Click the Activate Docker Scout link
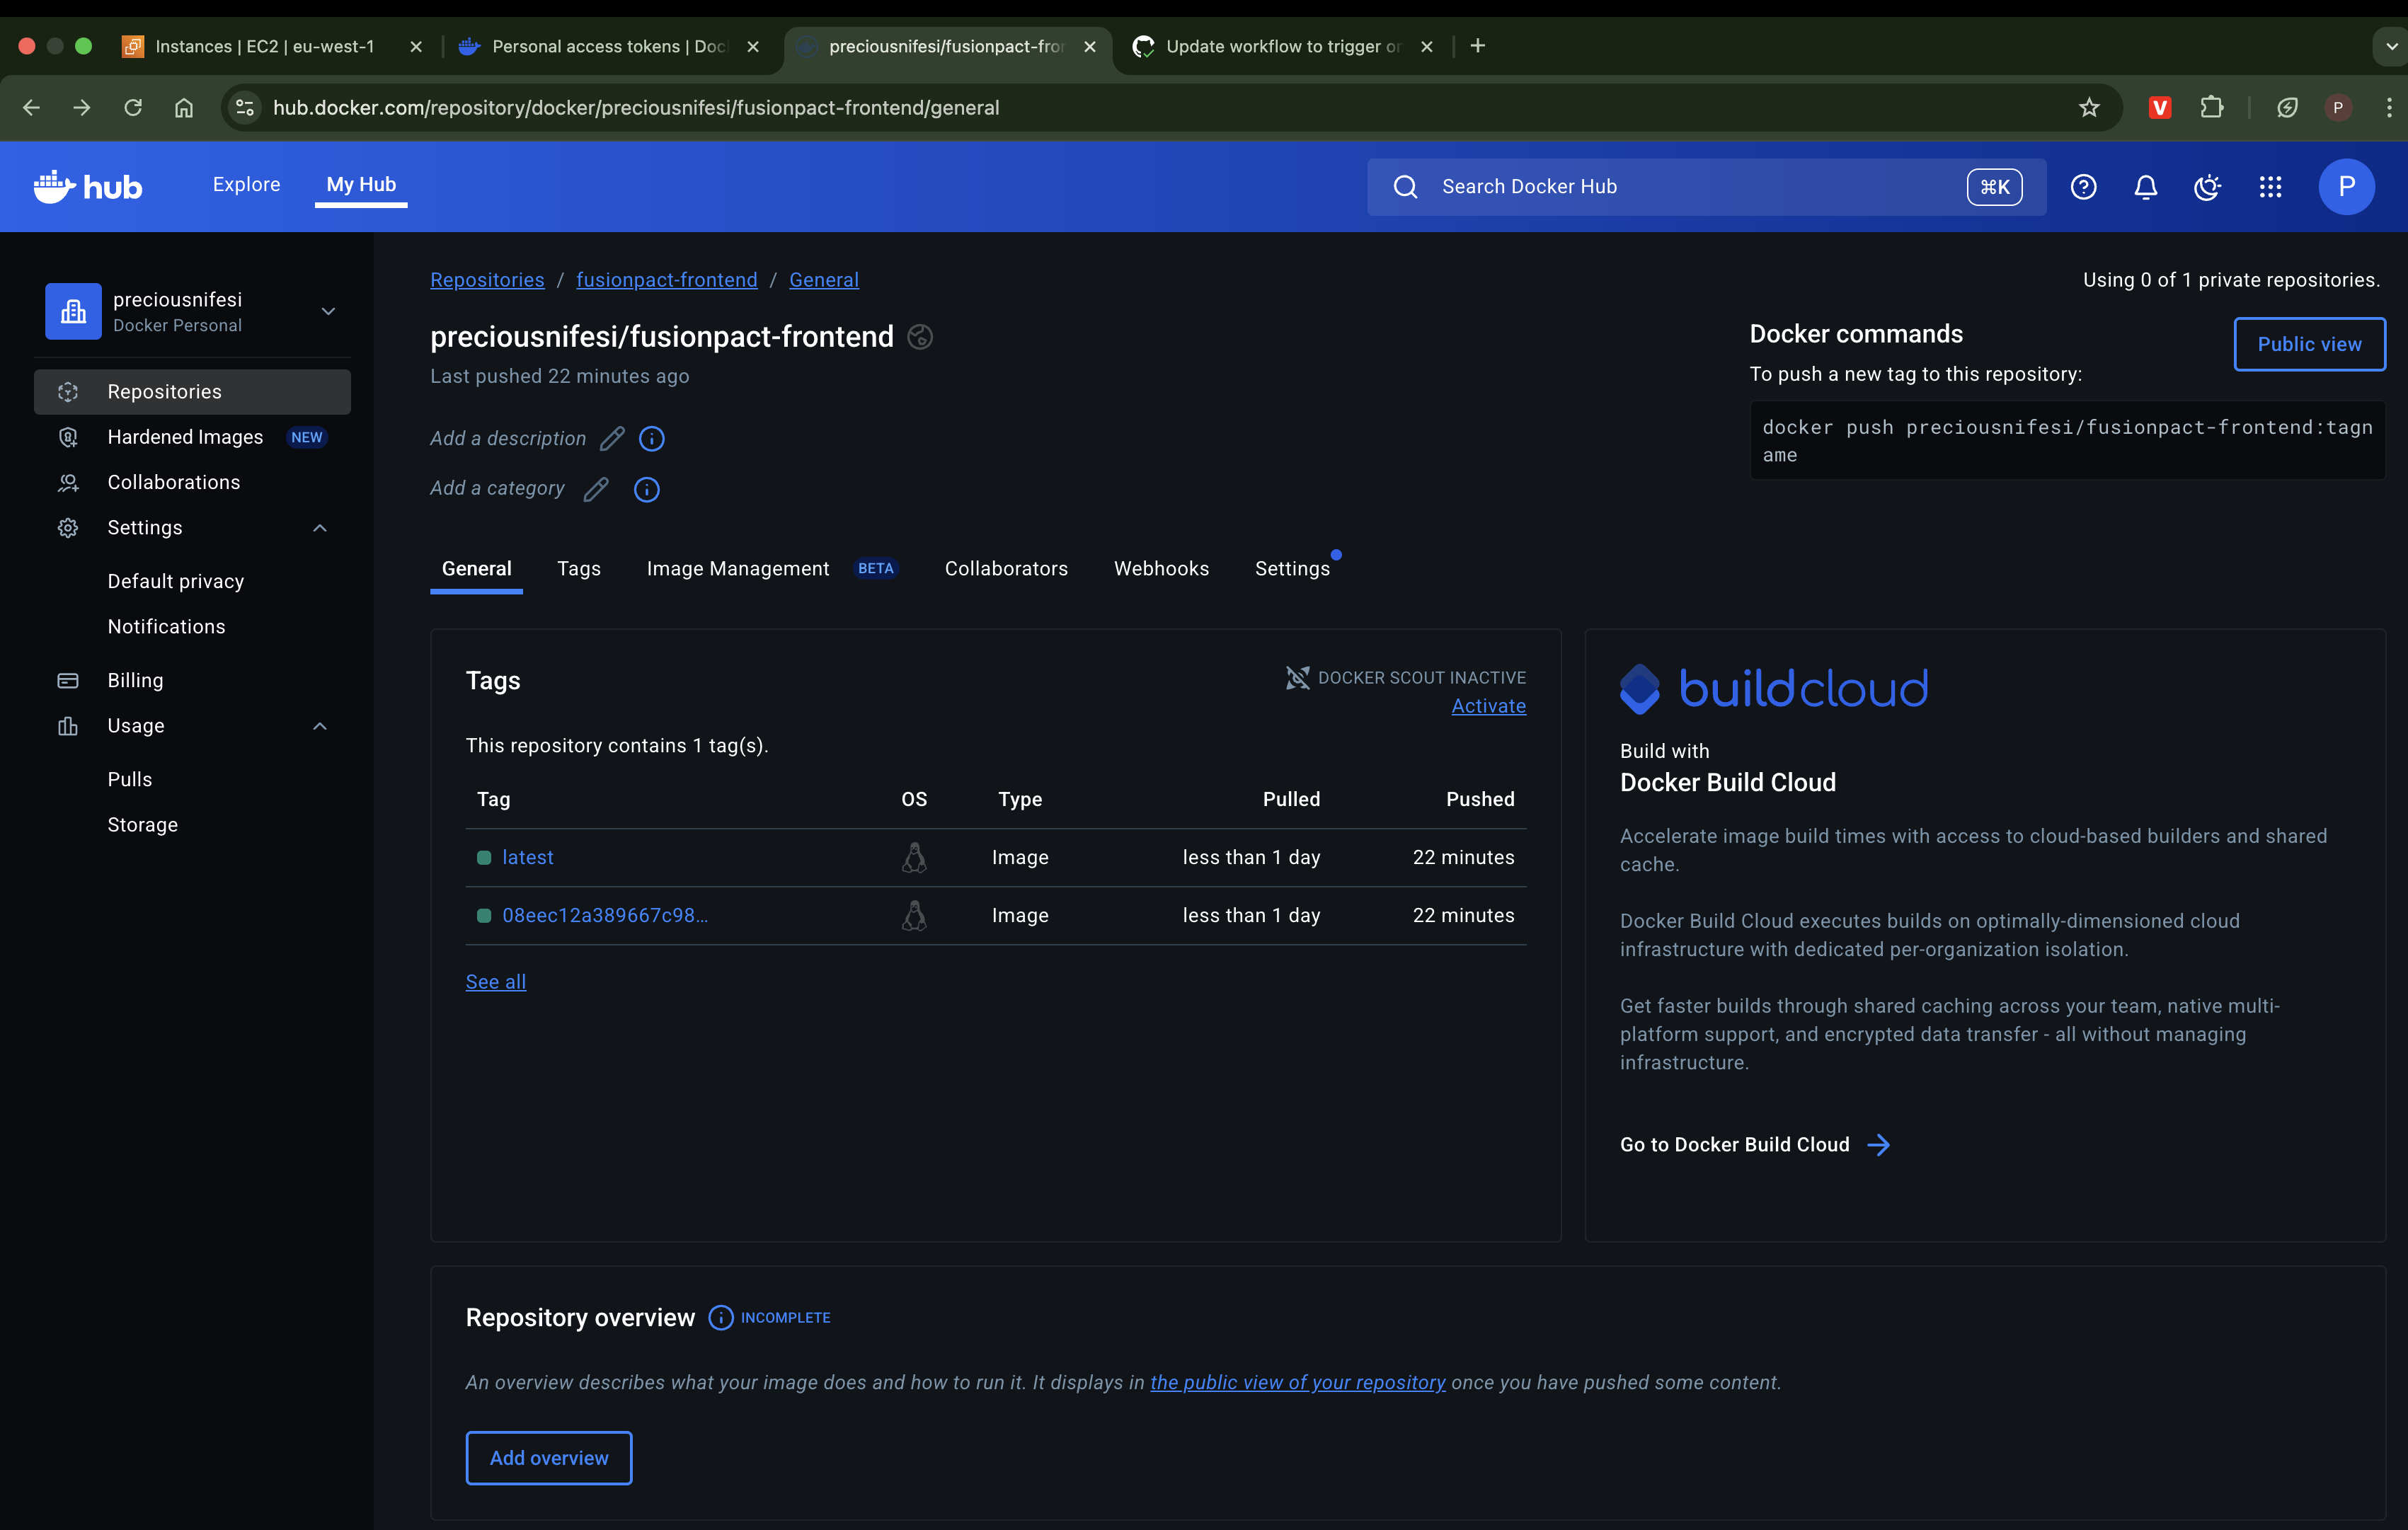The height and width of the screenshot is (1530, 2408). pos(1488,706)
